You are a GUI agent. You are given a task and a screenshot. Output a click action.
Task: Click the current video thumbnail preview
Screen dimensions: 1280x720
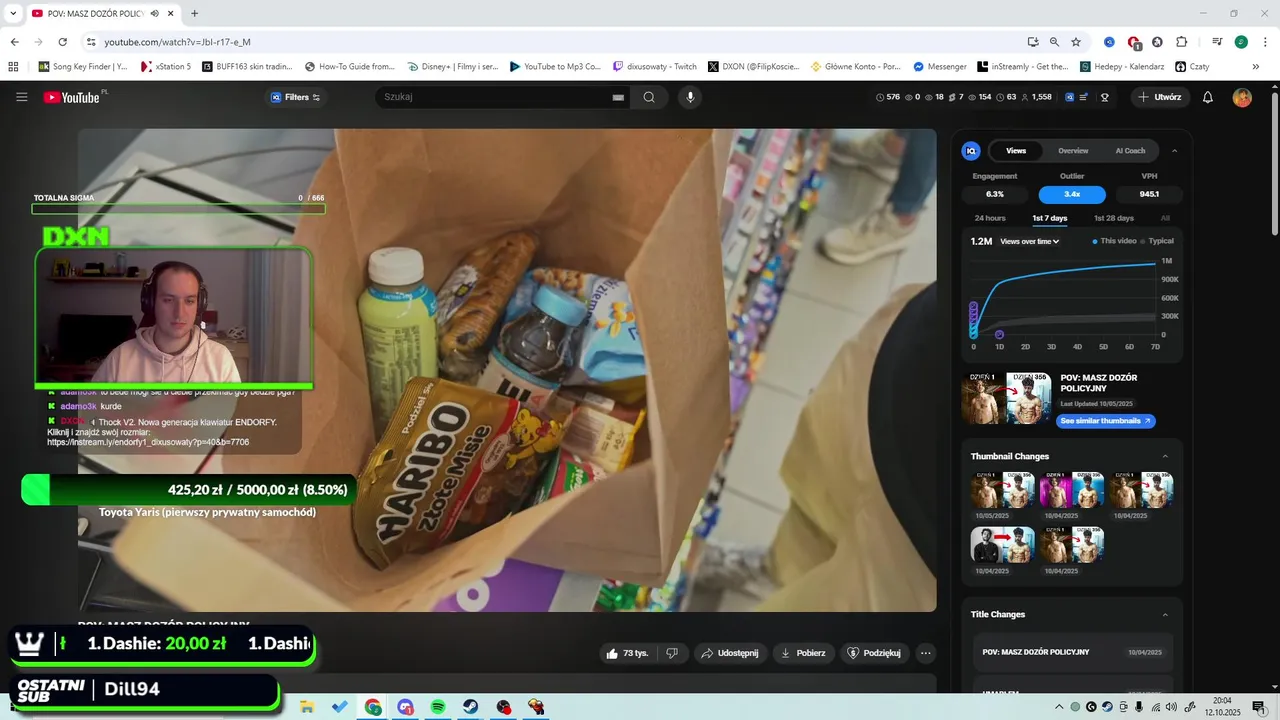click(x=1006, y=399)
